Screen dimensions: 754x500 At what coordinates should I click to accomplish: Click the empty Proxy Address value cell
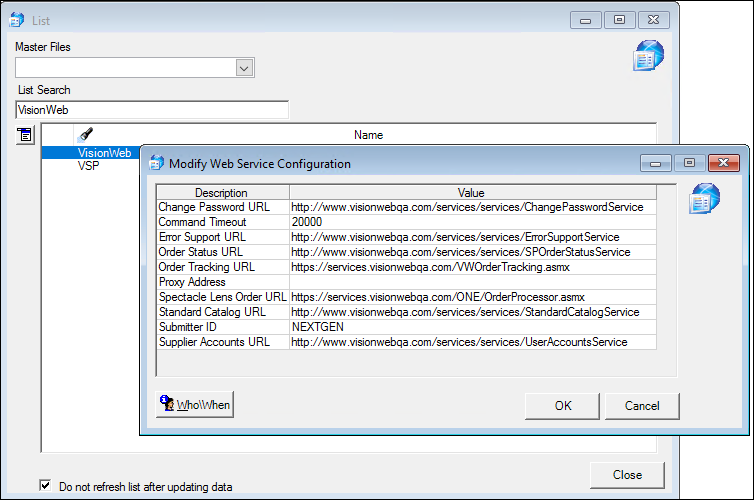tap(473, 282)
